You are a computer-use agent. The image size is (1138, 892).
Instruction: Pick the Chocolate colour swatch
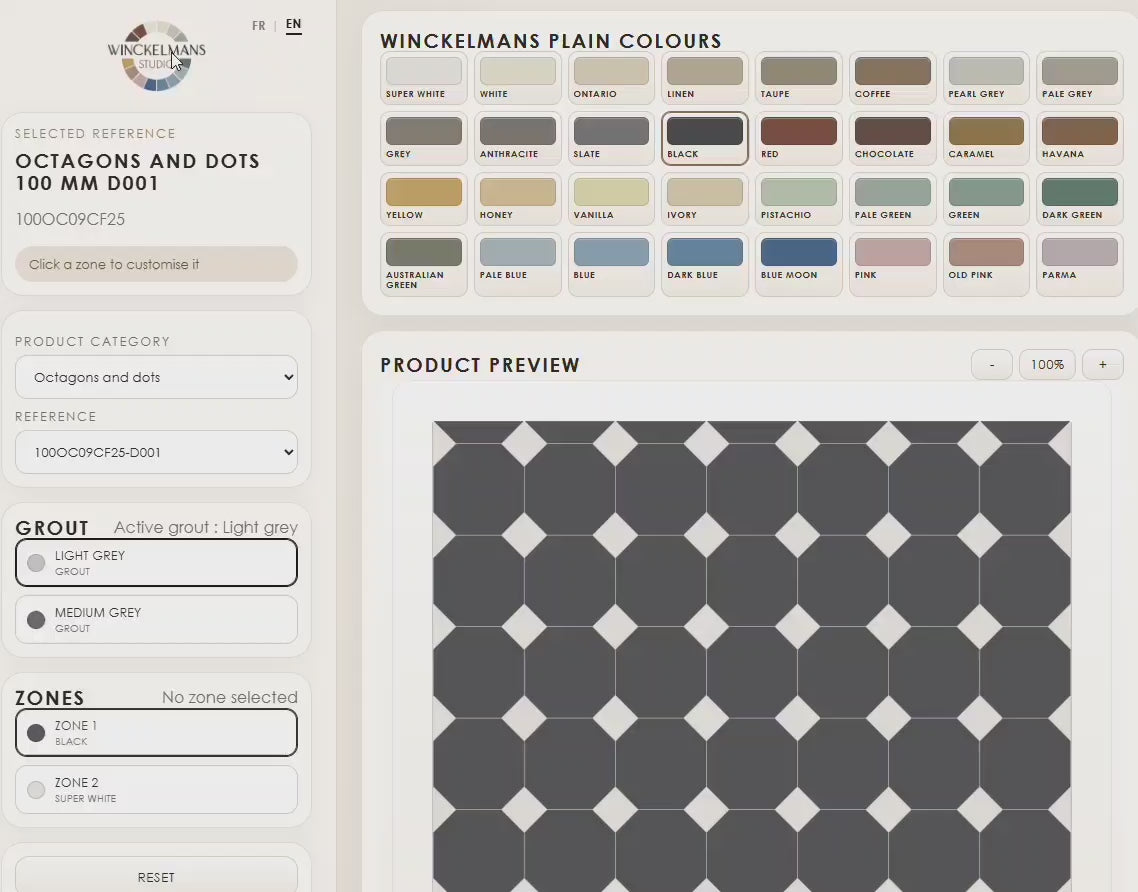point(893,138)
